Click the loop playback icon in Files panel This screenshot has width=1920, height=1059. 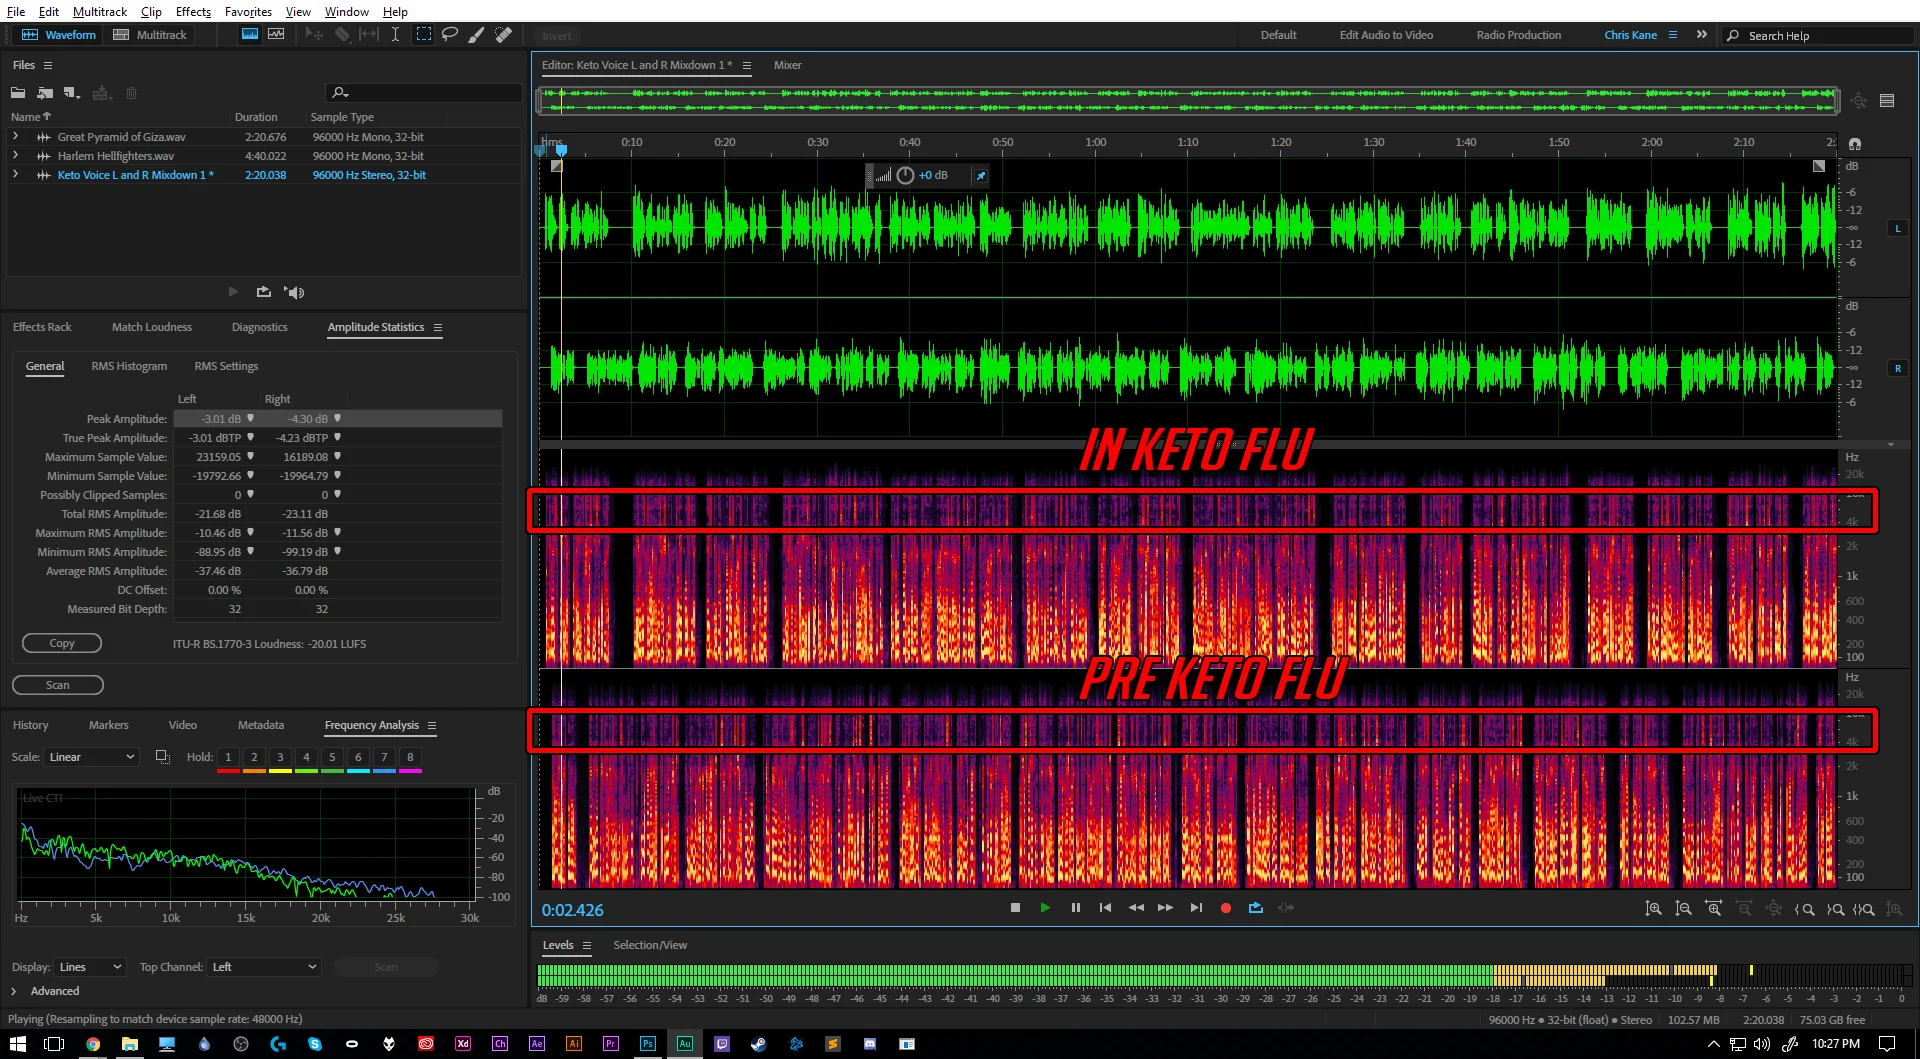(x=264, y=292)
